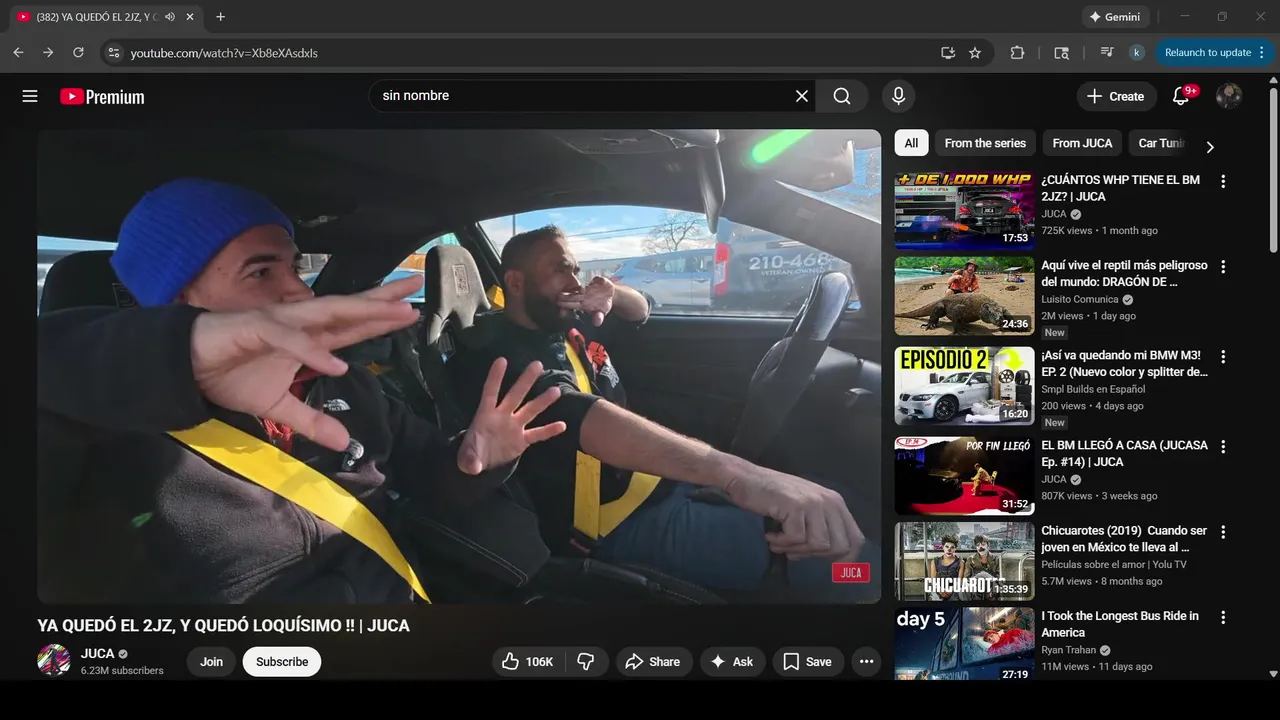Click Smpl Builds en Español channel
This screenshot has width=1280, height=720.
1093,389
